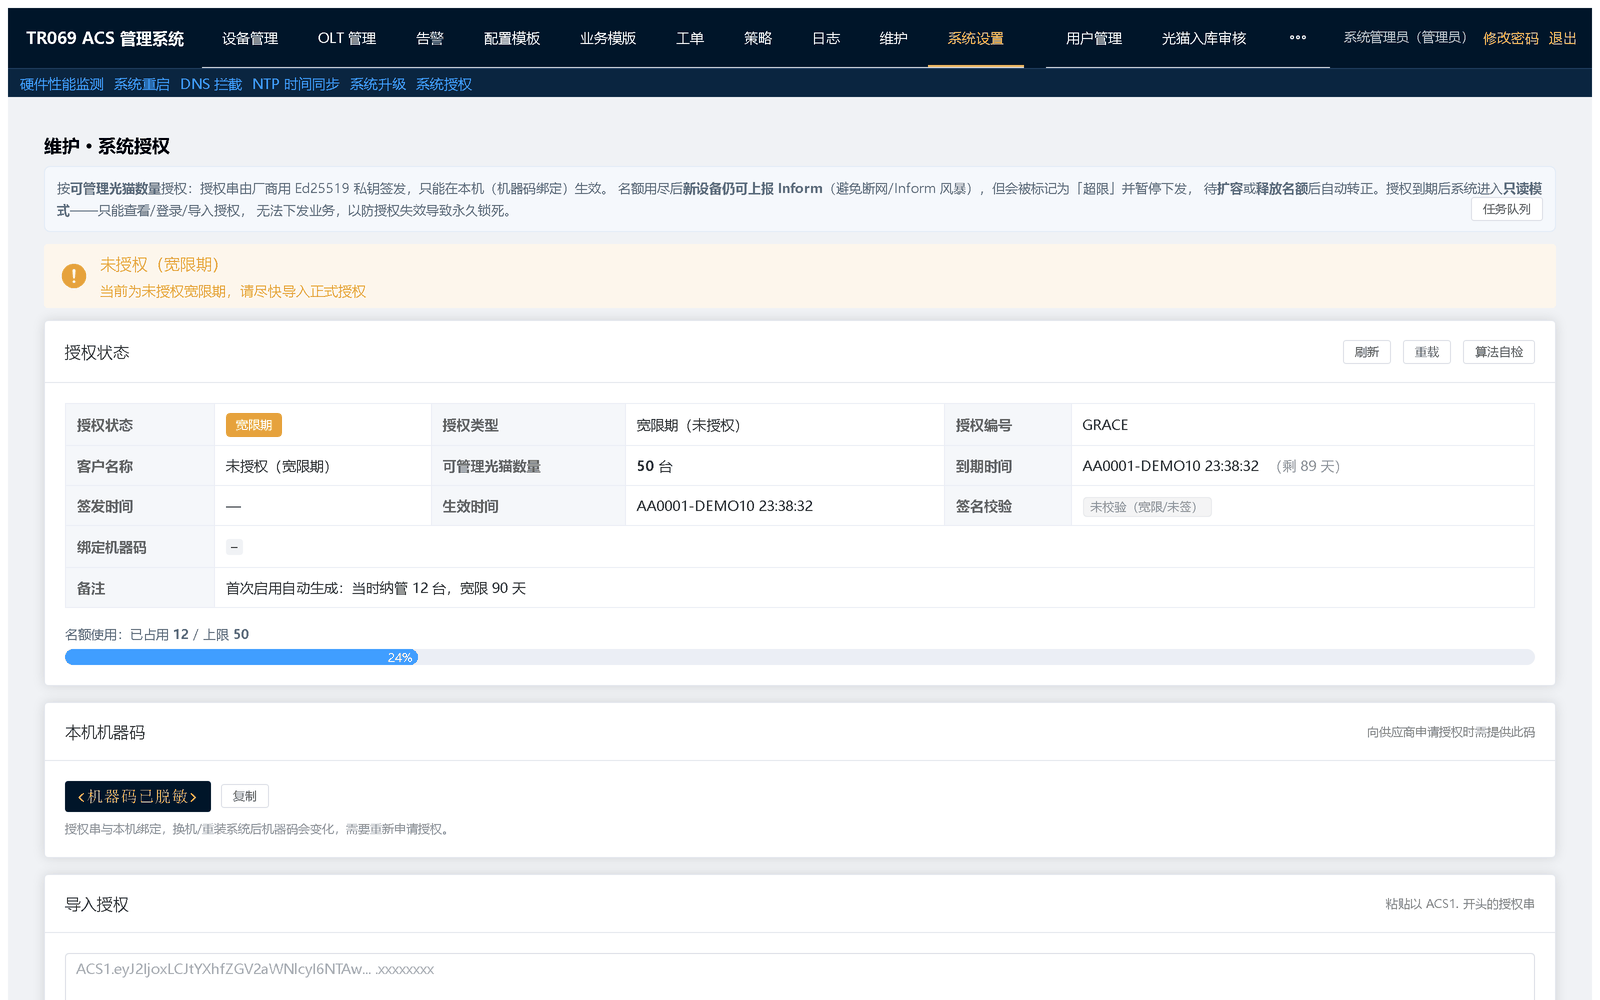Viewport: 1600px width, 1000px height.
Task: Click the 未校验（宽限/未签）signature badge
Action: [x=1147, y=507]
